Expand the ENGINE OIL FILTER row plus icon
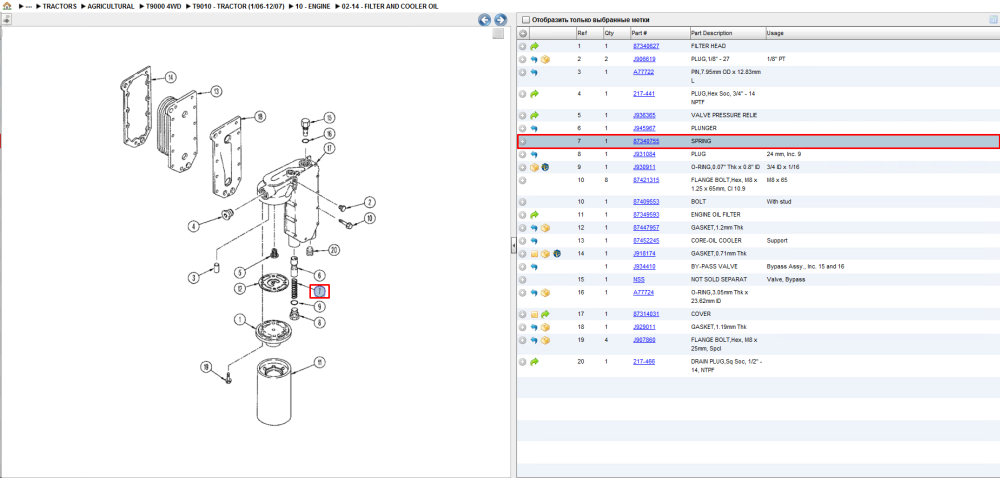The height and width of the screenshot is (478, 1000). pyautogui.click(x=522, y=215)
